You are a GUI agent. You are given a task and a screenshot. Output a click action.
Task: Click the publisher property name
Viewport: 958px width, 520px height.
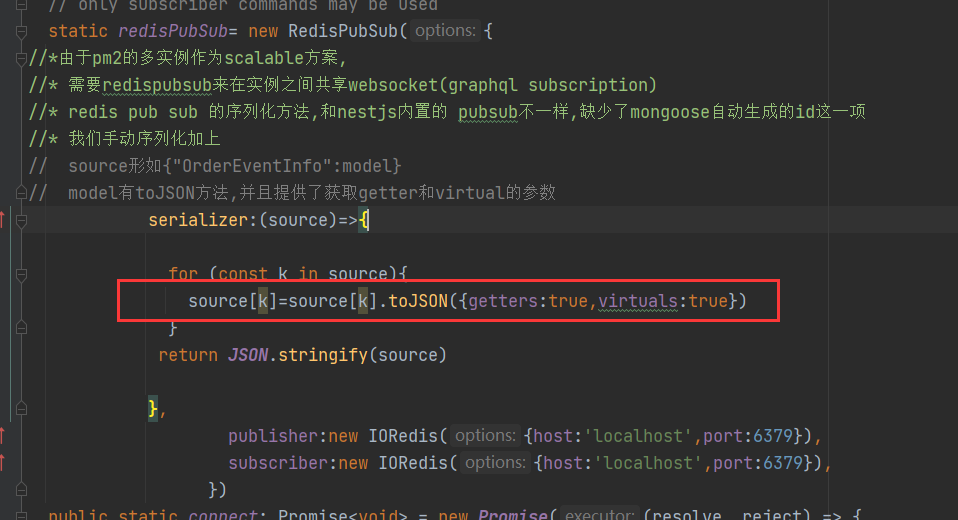tap(273, 436)
